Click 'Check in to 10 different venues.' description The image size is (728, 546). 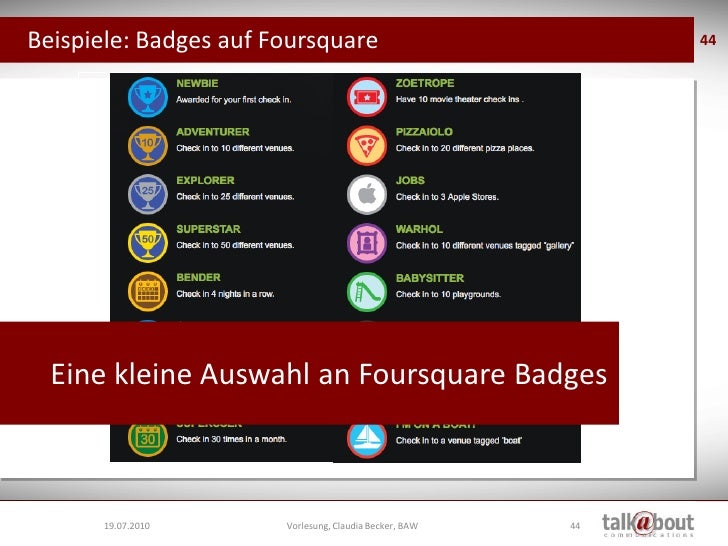(235, 148)
